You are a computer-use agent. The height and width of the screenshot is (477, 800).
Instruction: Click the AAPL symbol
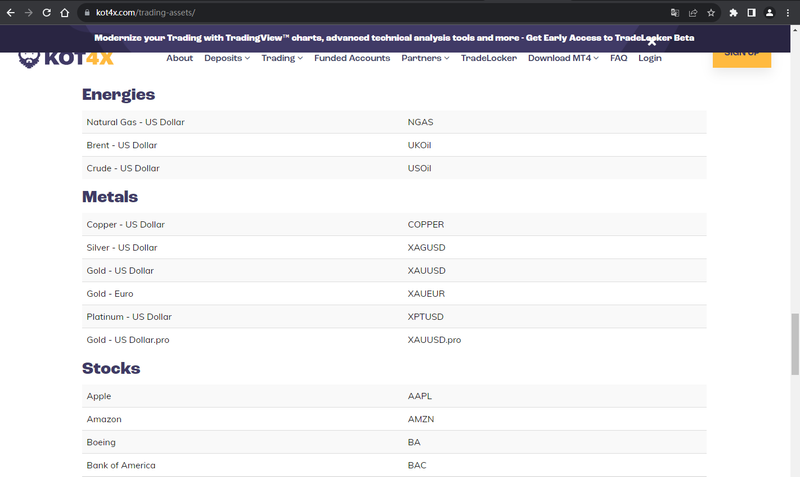point(419,396)
